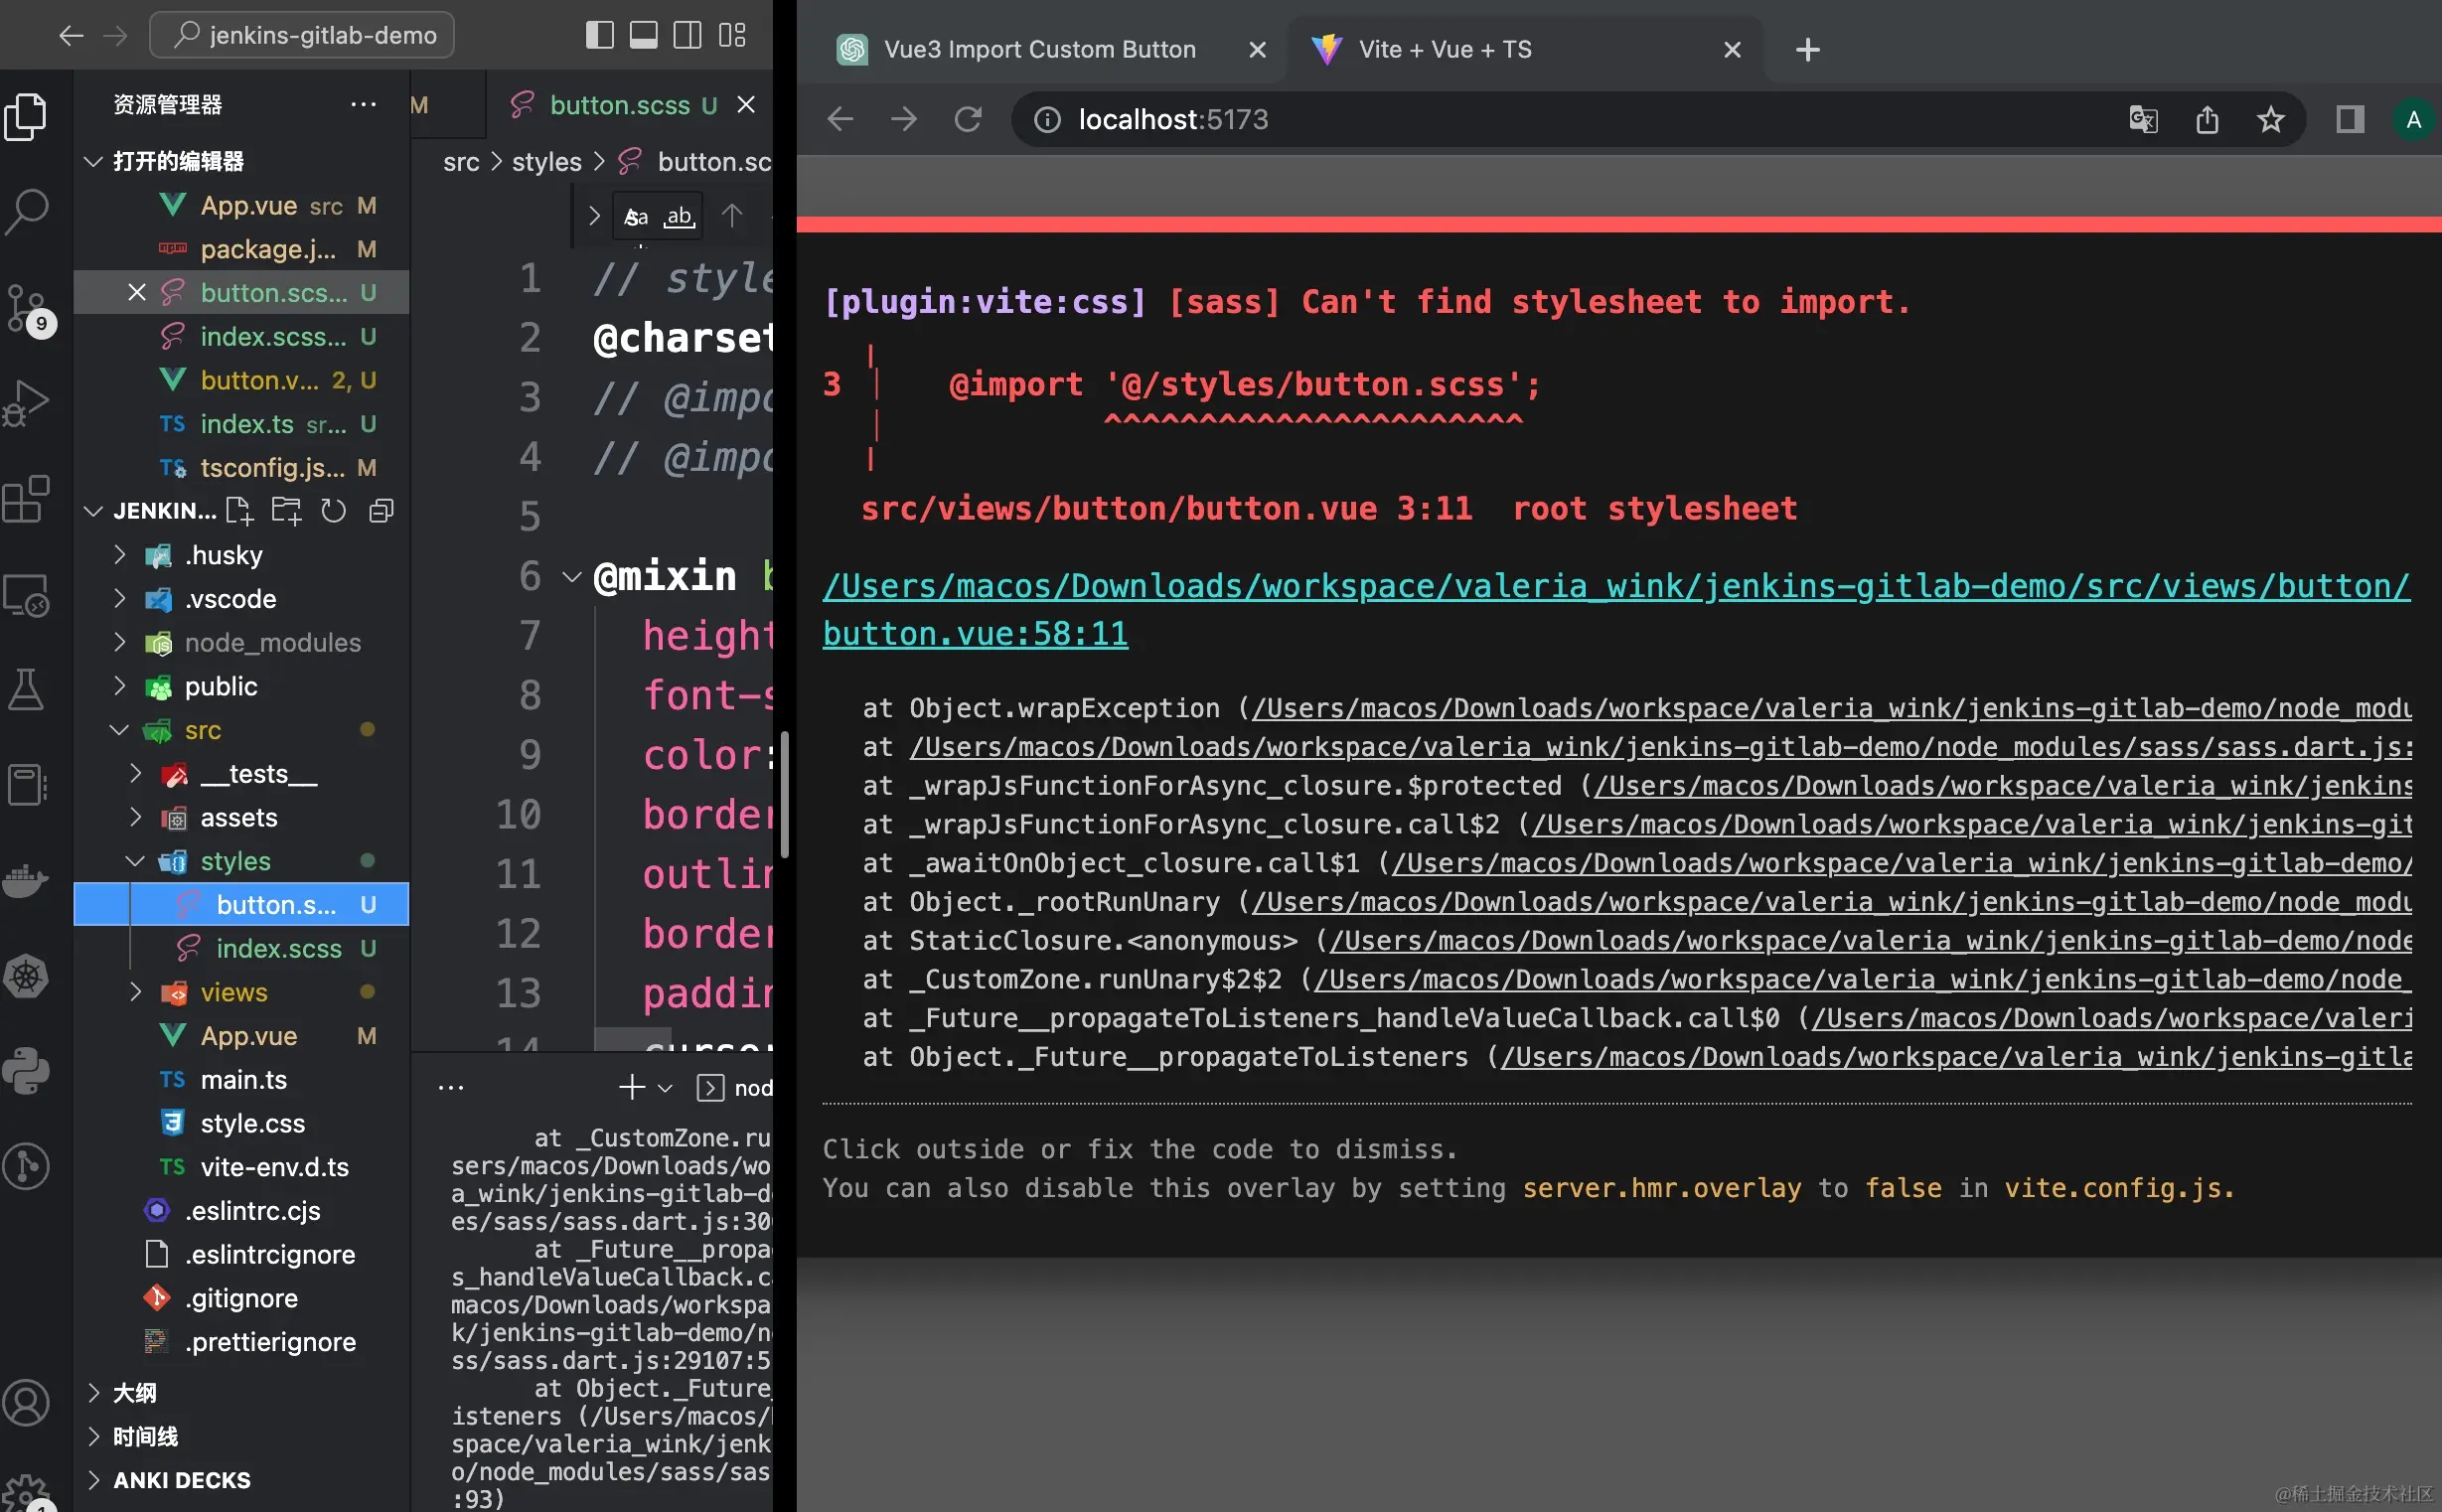Select the button.scss editor tab
The width and height of the screenshot is (2442, 1512).
620,105
